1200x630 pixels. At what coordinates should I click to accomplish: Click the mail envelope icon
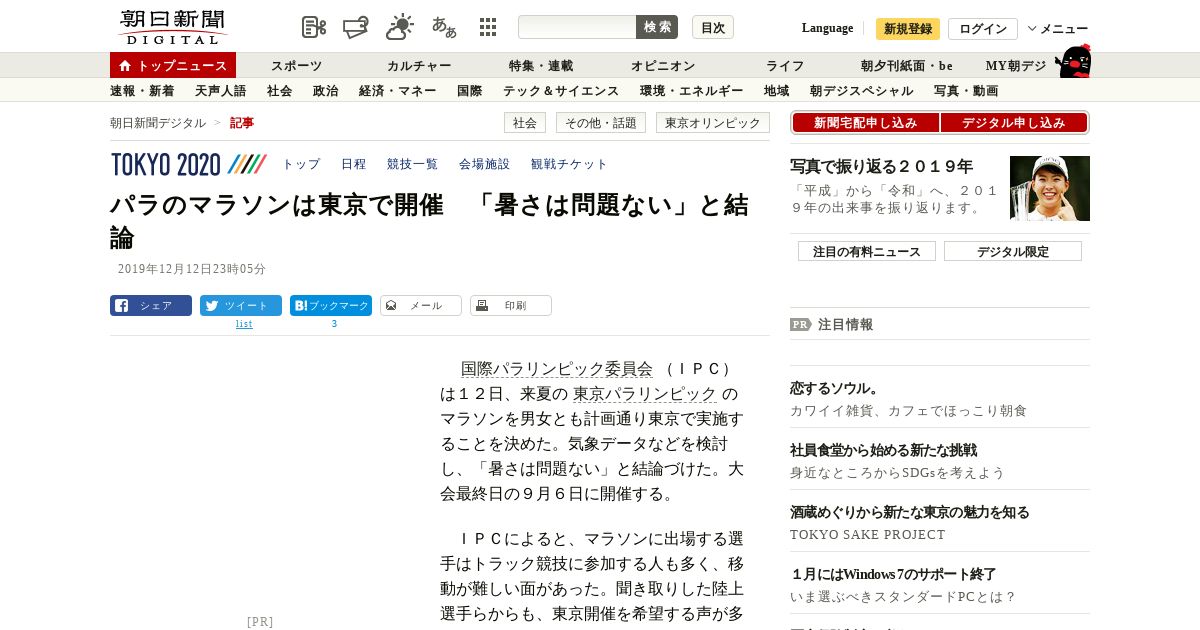coord(391,305)
